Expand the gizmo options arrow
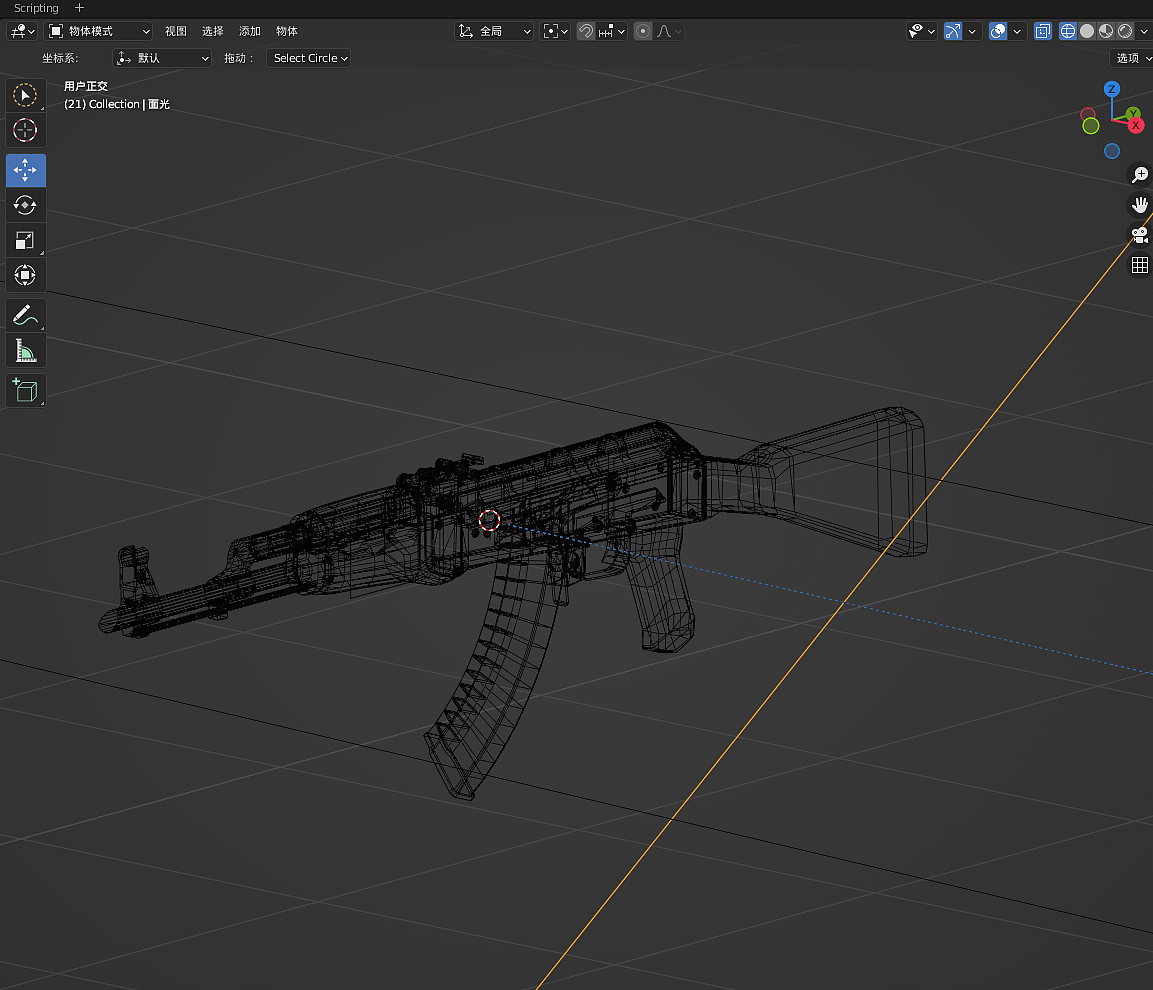 point(972,31)
